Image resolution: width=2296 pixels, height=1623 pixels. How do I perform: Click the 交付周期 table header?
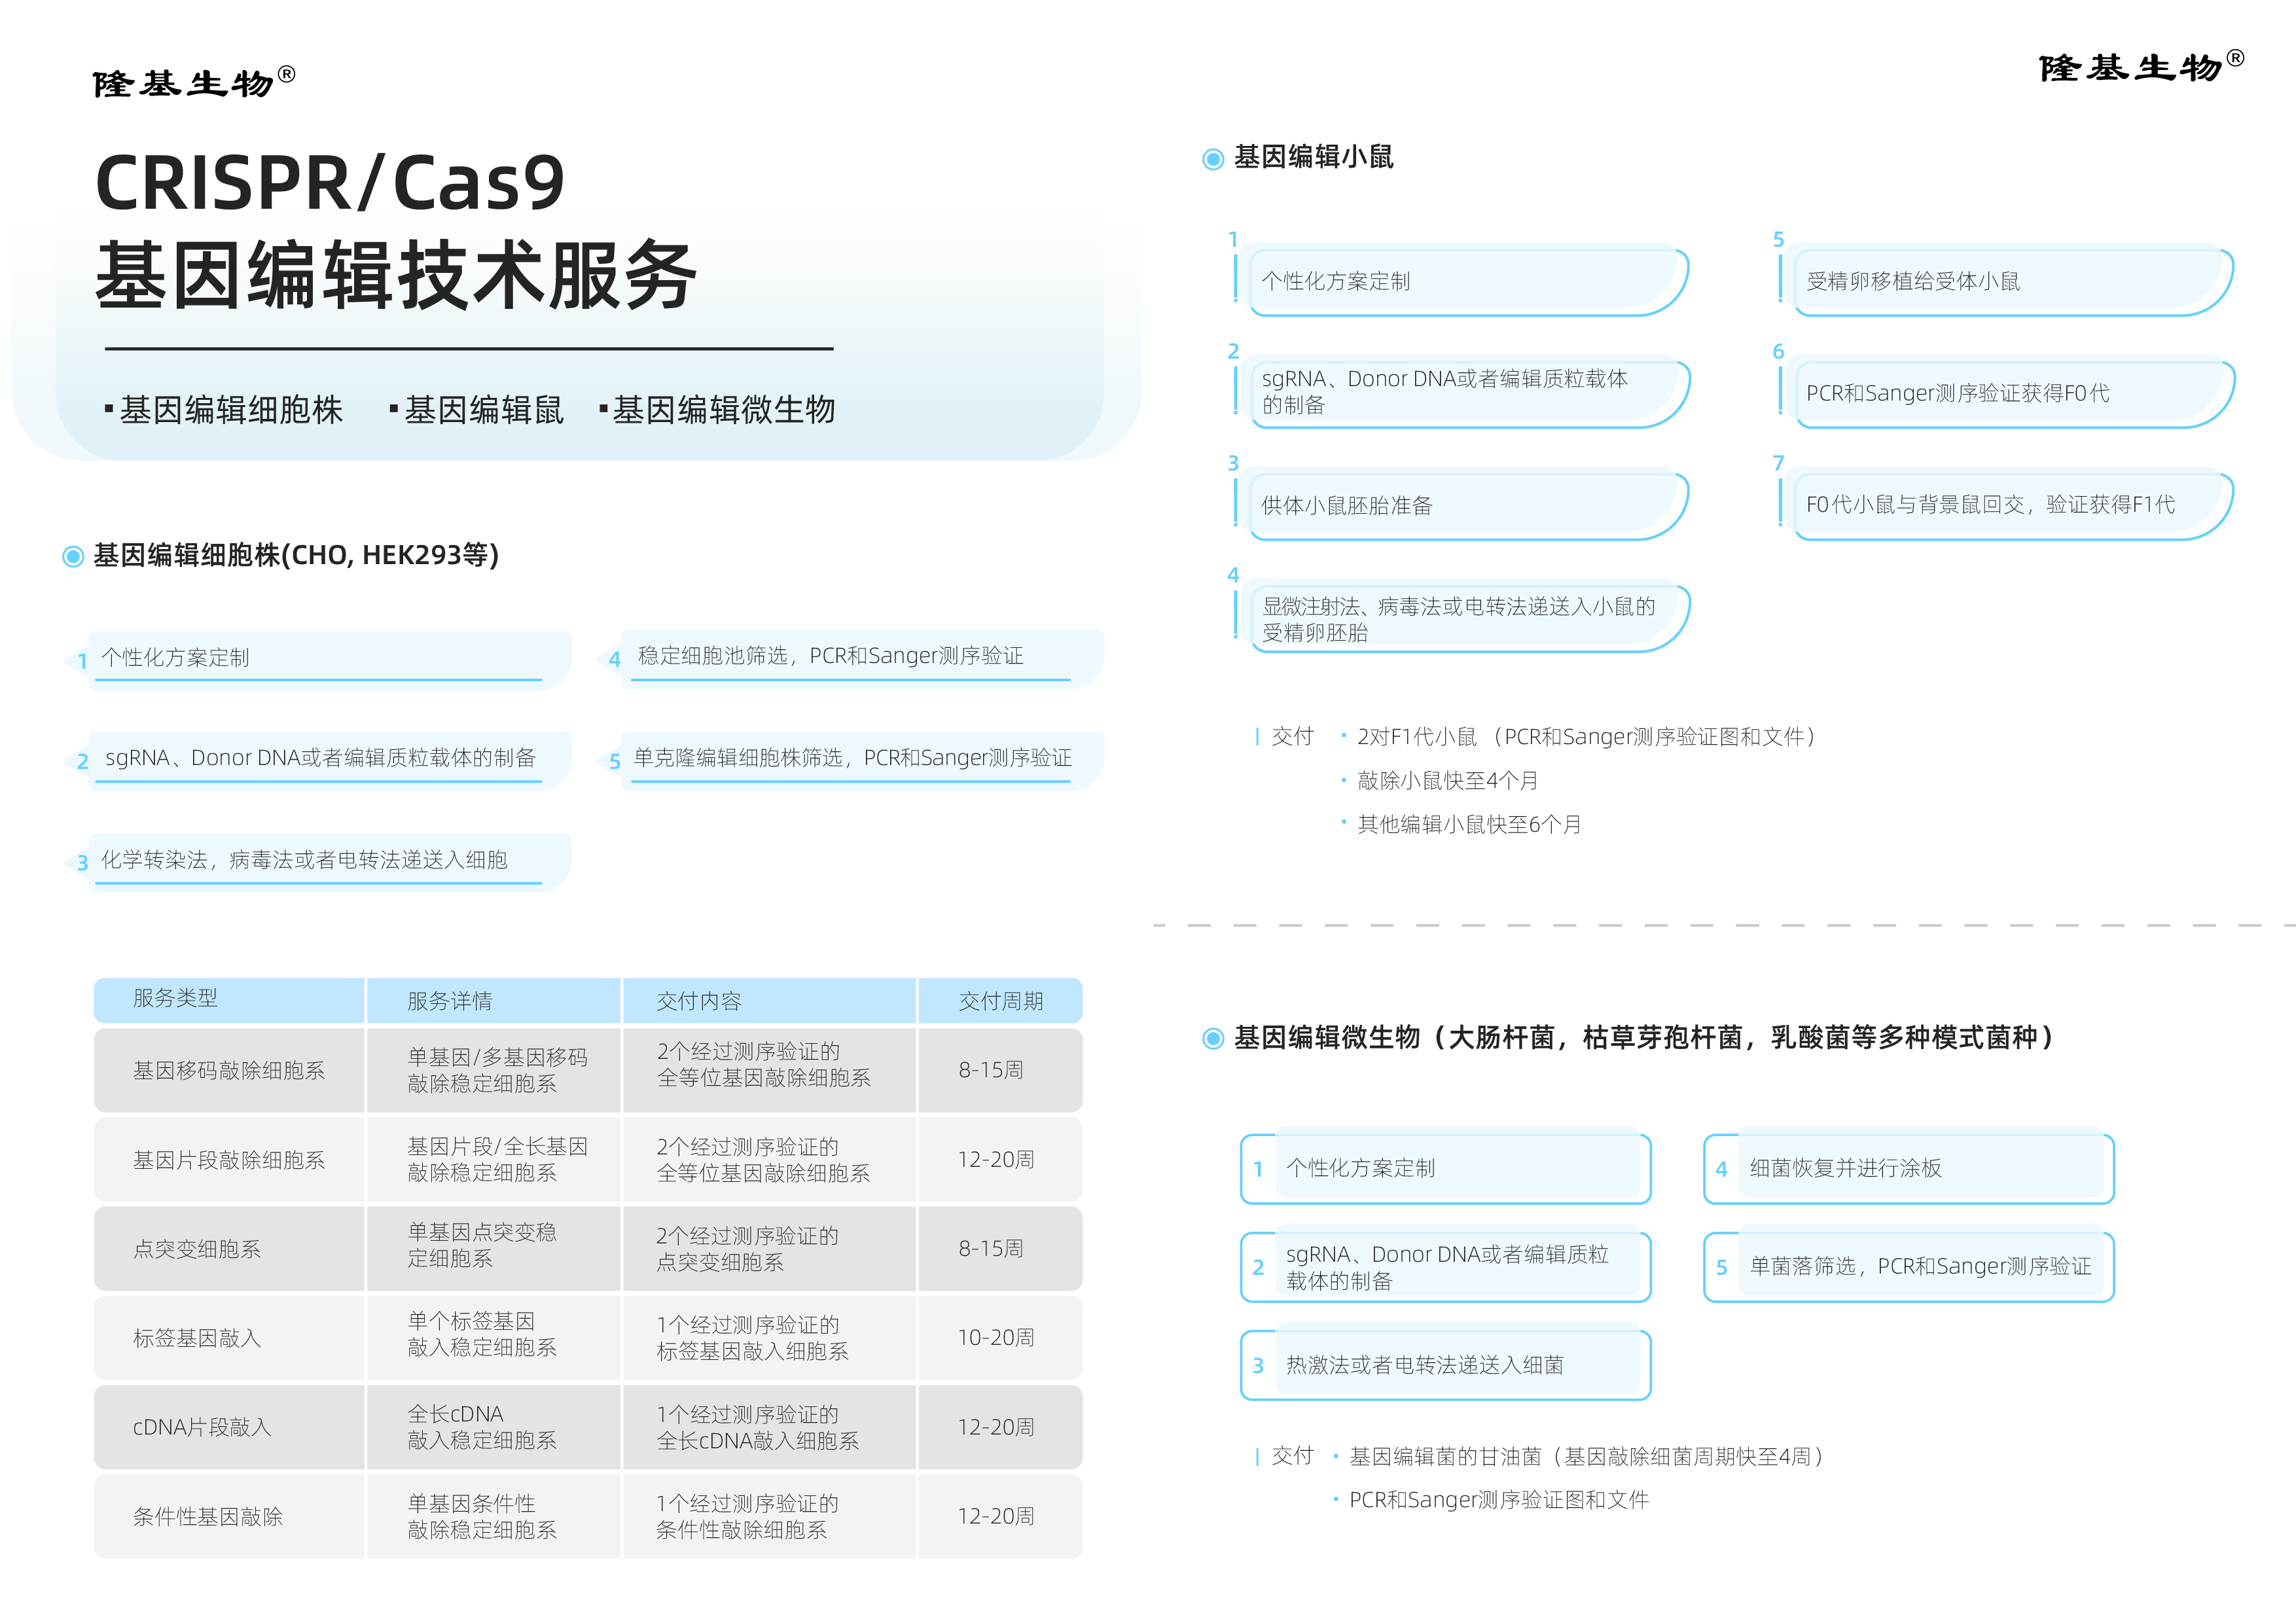point(1000,1001)
